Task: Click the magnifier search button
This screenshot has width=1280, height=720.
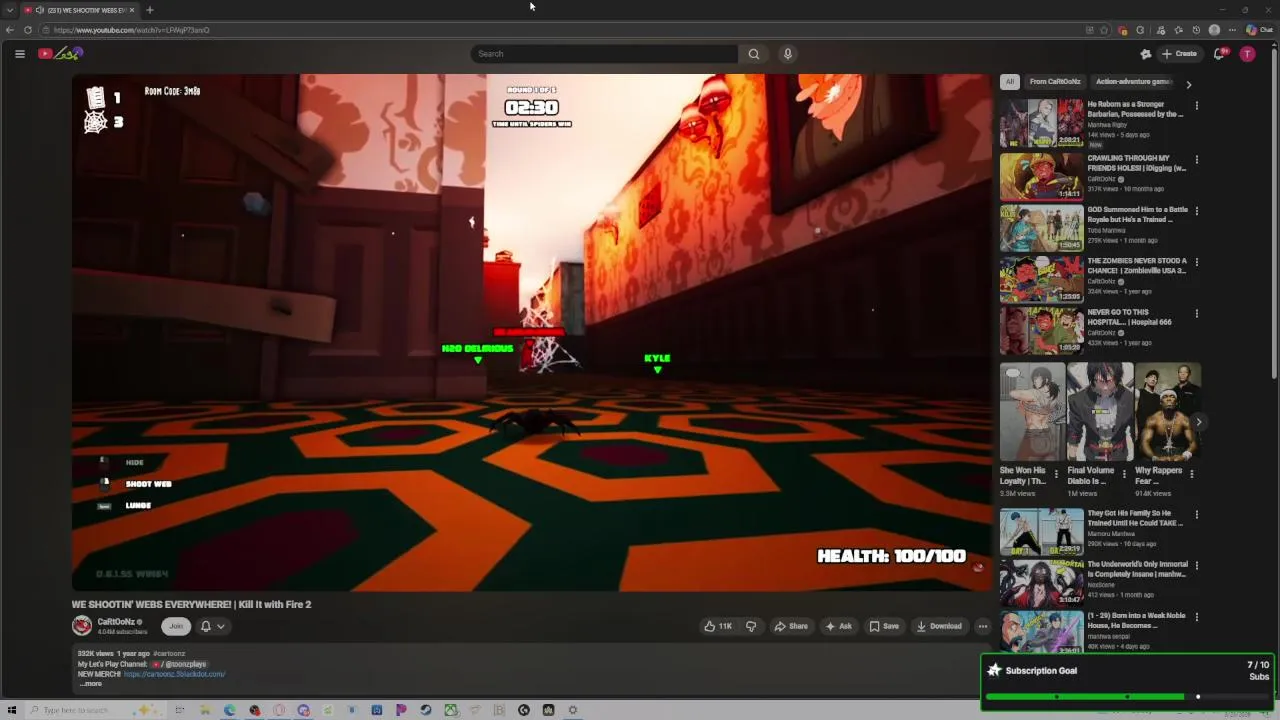Action: [x=754, y=54]
